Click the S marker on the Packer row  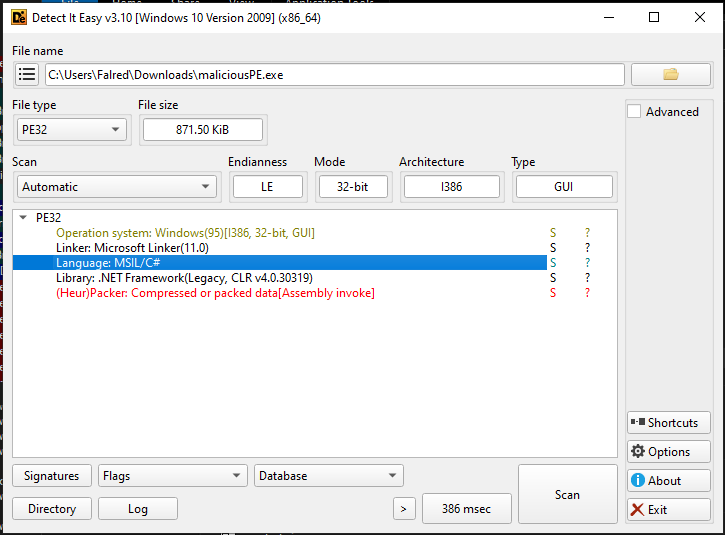click(x=553, y=293)
